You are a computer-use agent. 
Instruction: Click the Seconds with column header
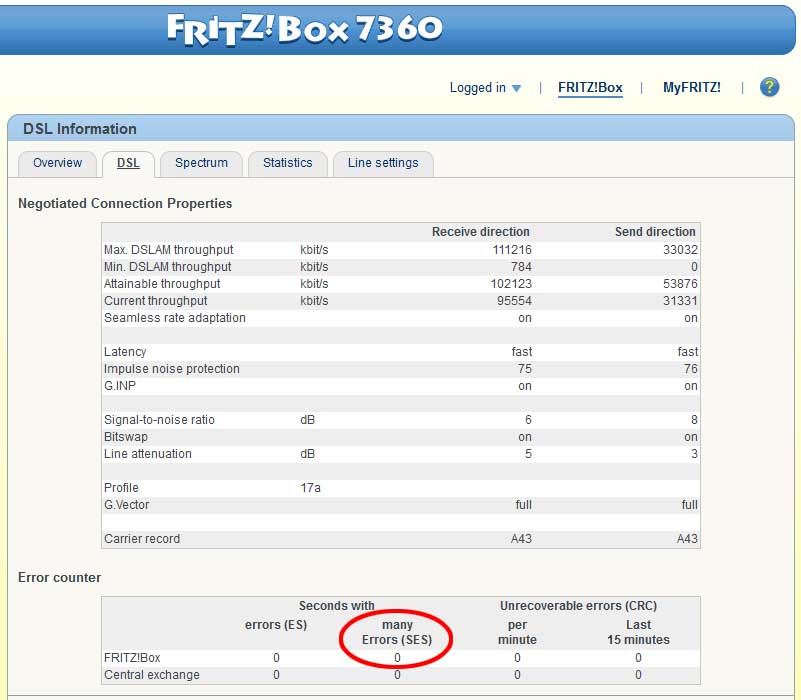point(337,606)
